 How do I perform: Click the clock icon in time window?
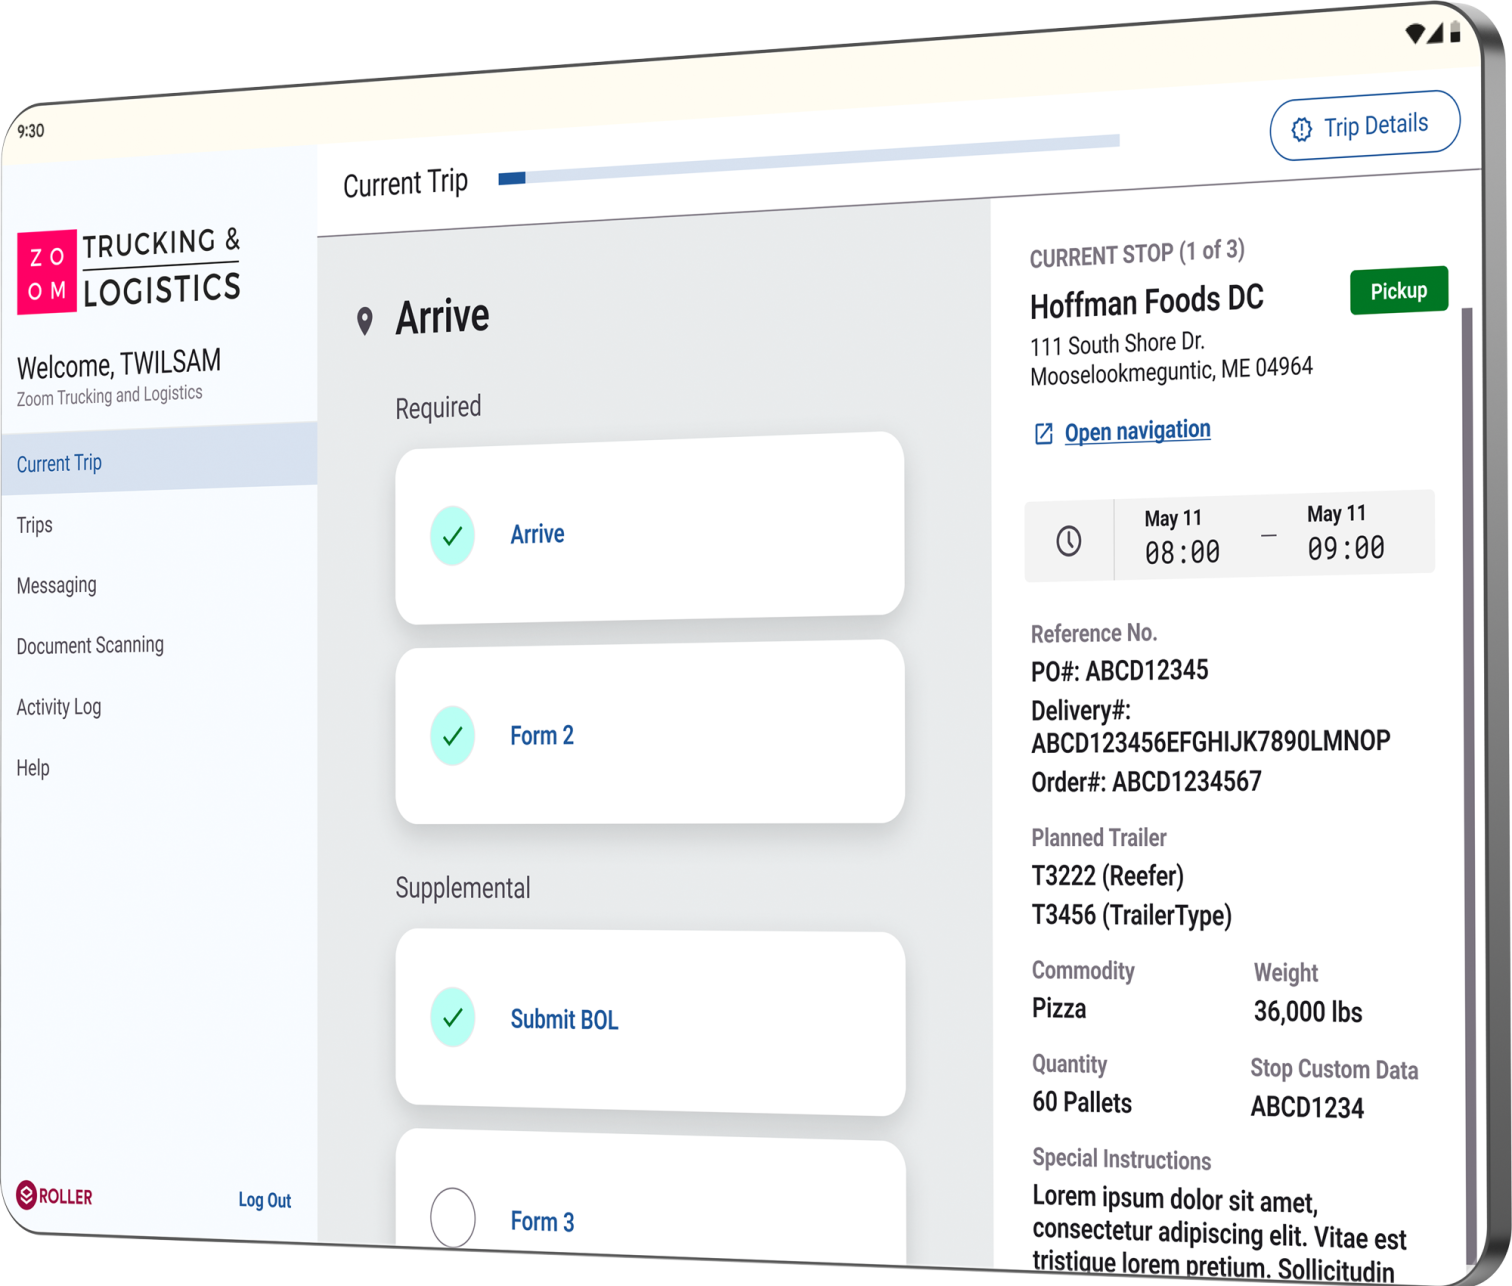(x=1069, y=541)
